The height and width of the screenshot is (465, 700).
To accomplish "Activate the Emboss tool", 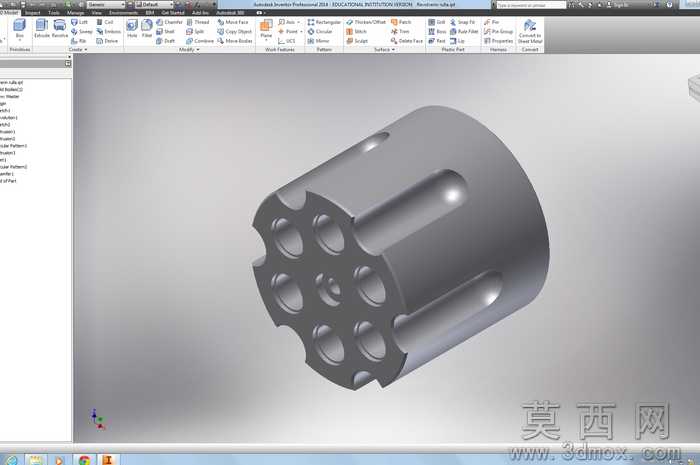I will tap(108, 32).
